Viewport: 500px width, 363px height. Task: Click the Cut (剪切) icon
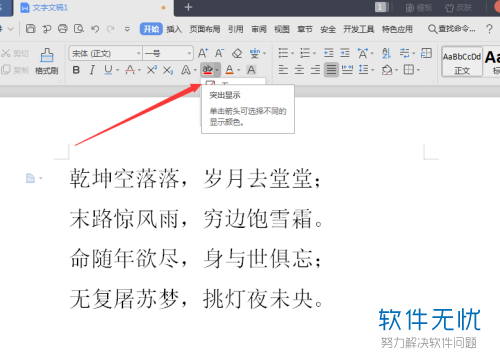tap(6, 53)
